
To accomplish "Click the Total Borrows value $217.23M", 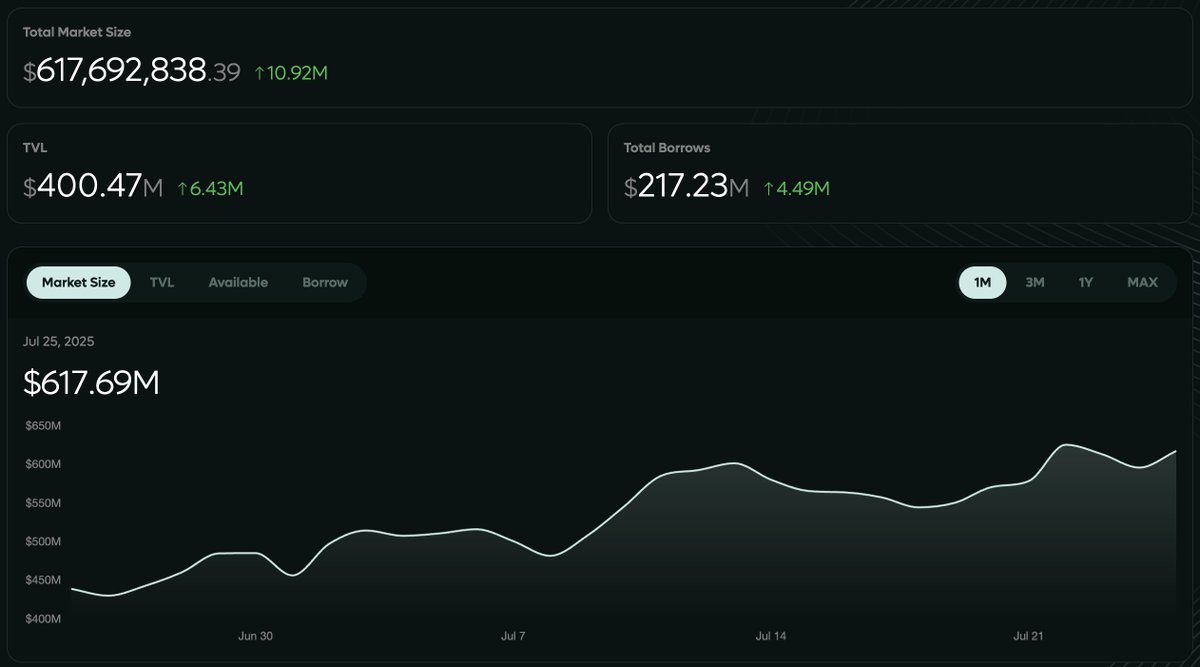I will tap(686, 186).
